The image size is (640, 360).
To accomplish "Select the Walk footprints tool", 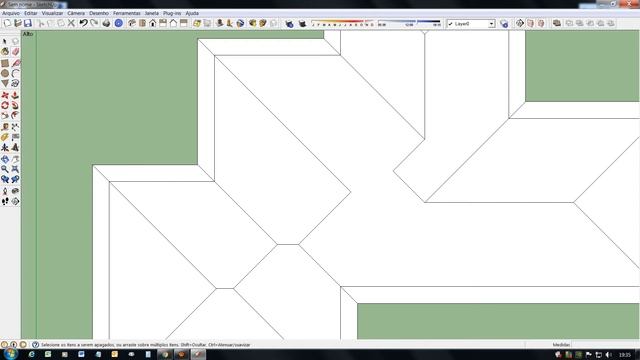I will point(5,201).
